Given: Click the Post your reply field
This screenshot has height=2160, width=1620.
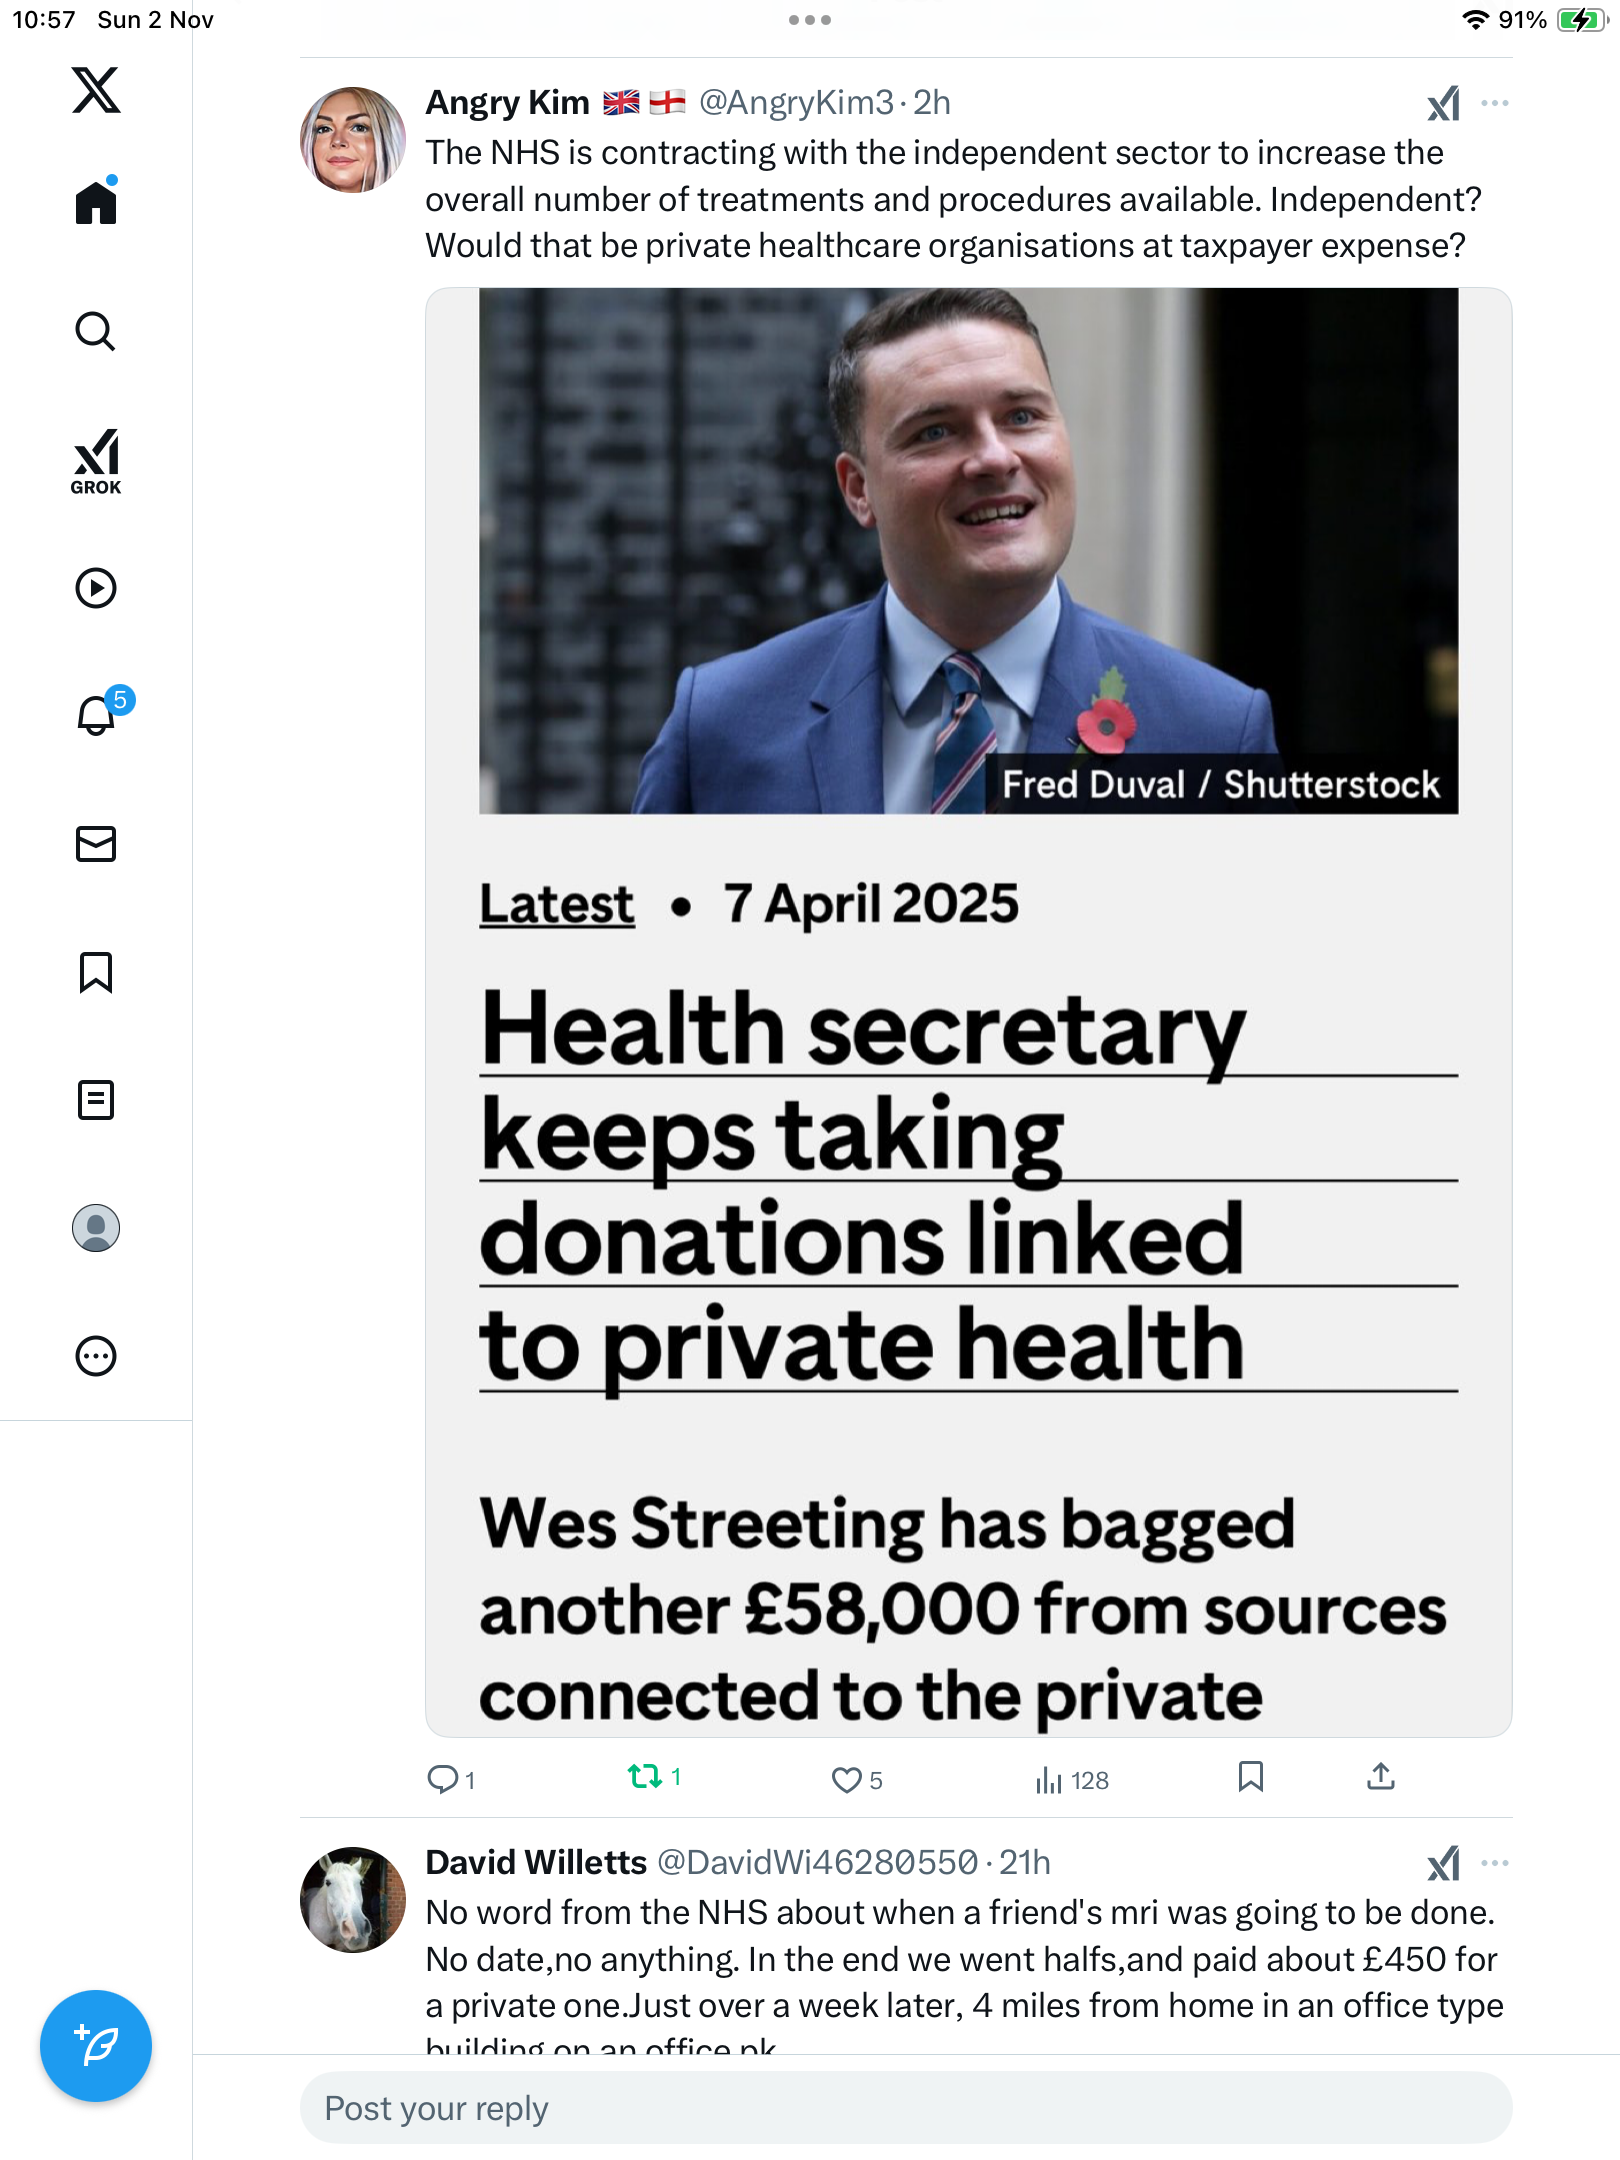Looking at the screenshot, I should tap(905, 2108).
